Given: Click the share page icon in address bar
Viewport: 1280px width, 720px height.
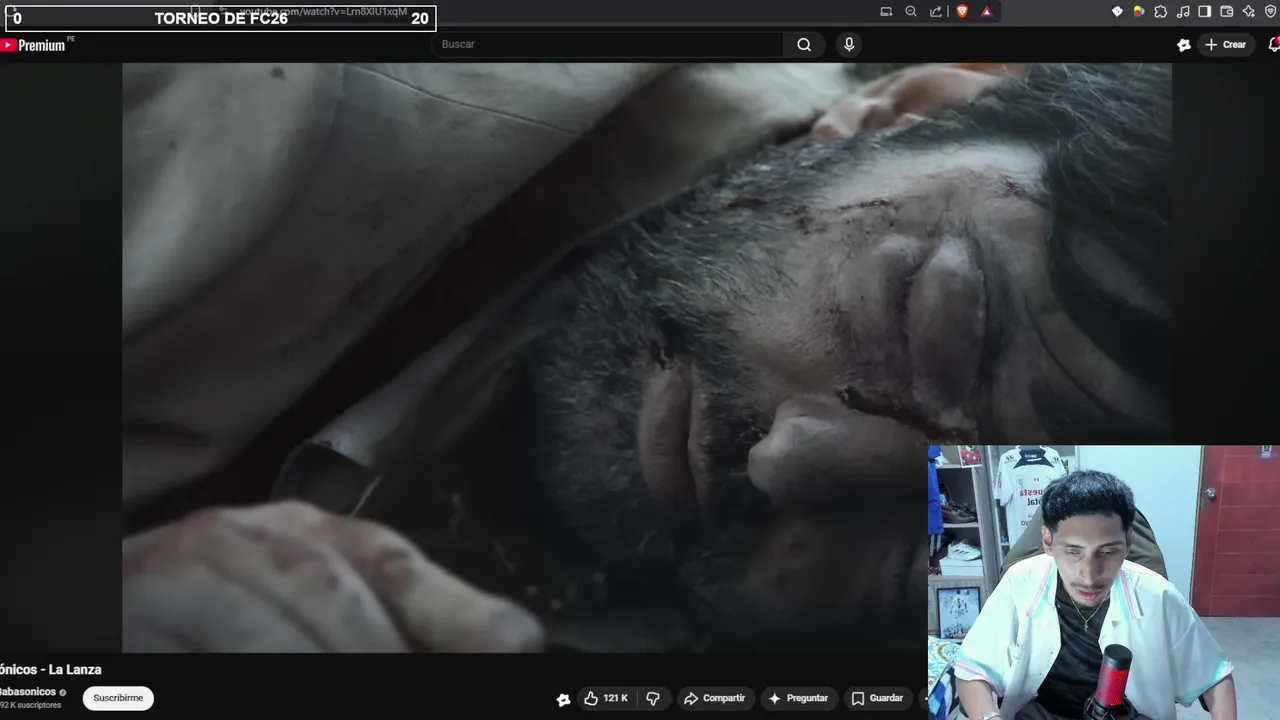Looking at the screenshot, I should click(x=936, y=11).
